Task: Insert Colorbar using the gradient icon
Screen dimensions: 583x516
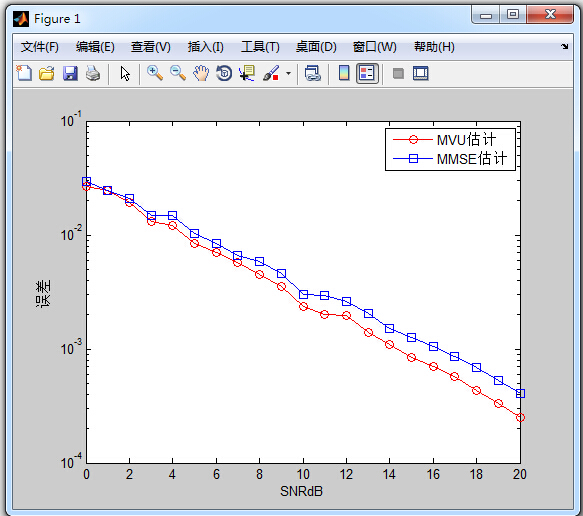Action: pyautogui.click(x=344, y=73)
